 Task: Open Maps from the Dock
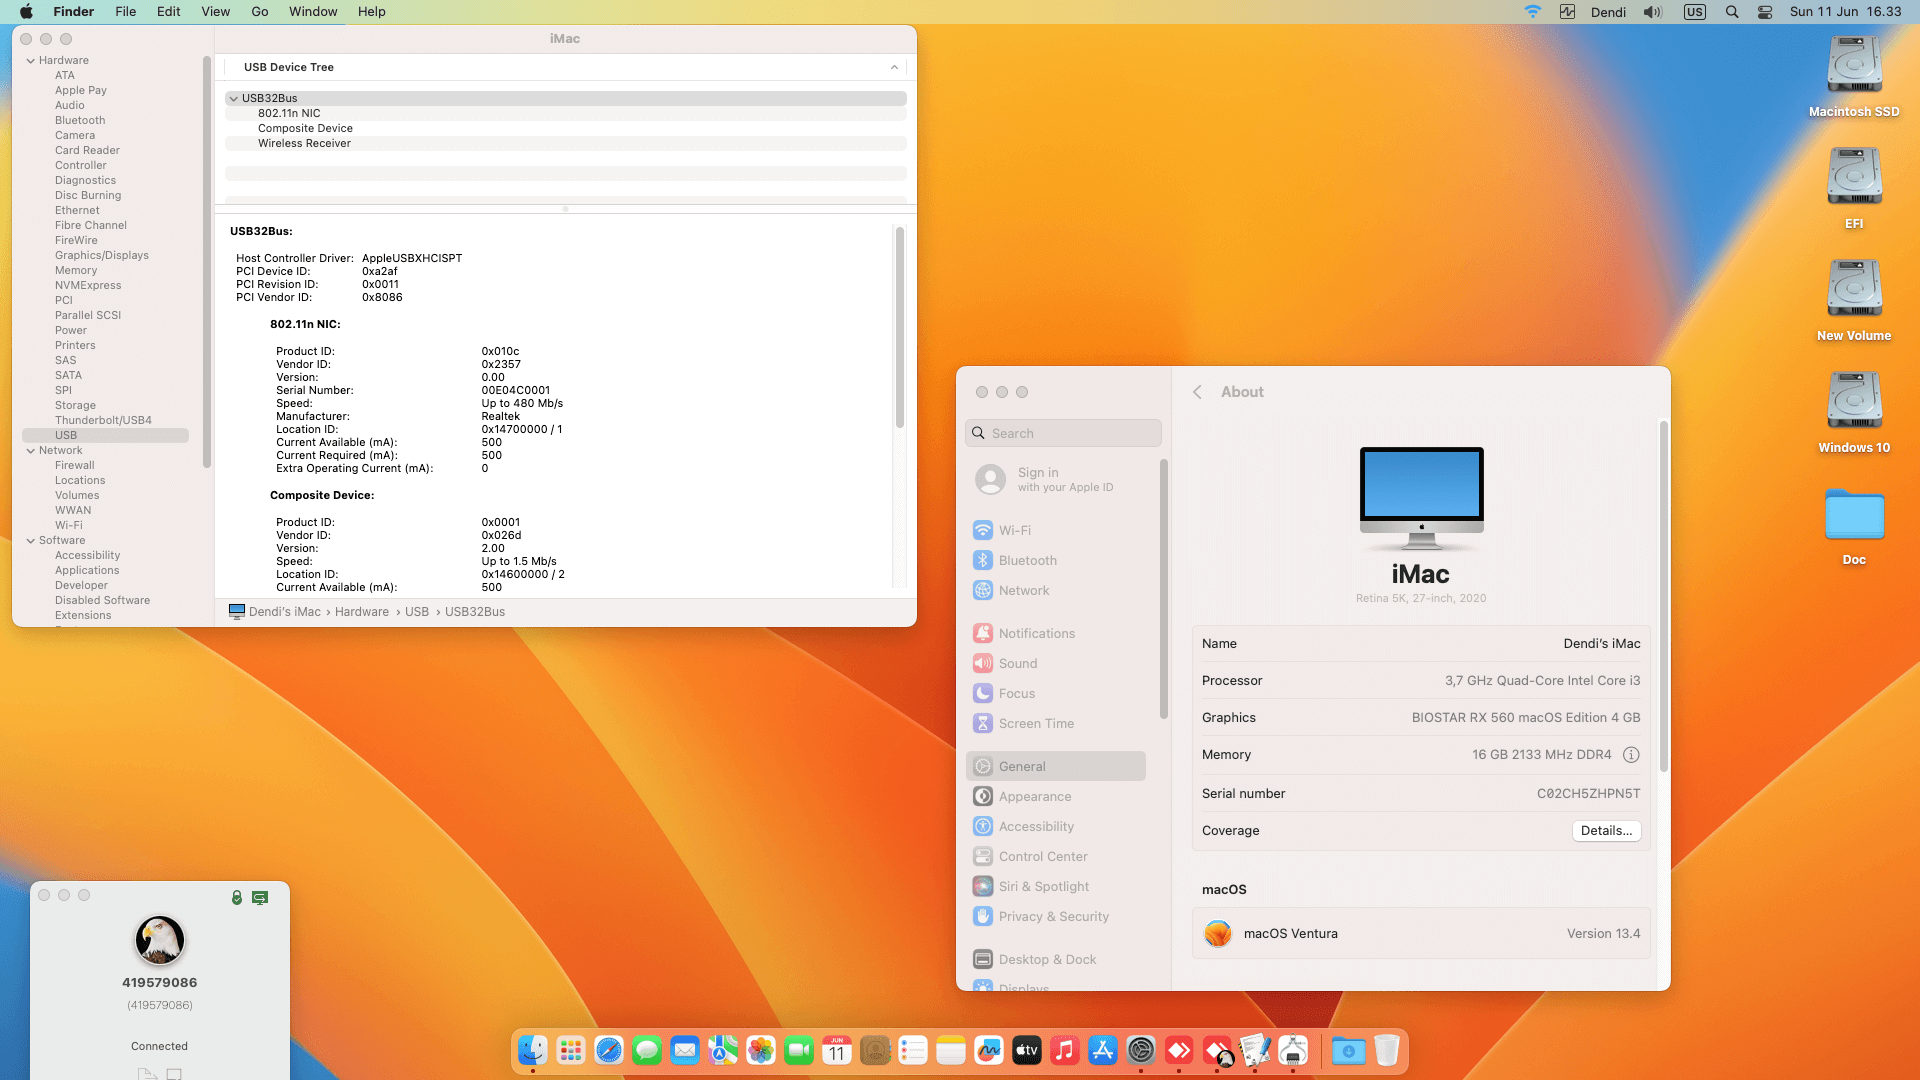click(723, 1051)
